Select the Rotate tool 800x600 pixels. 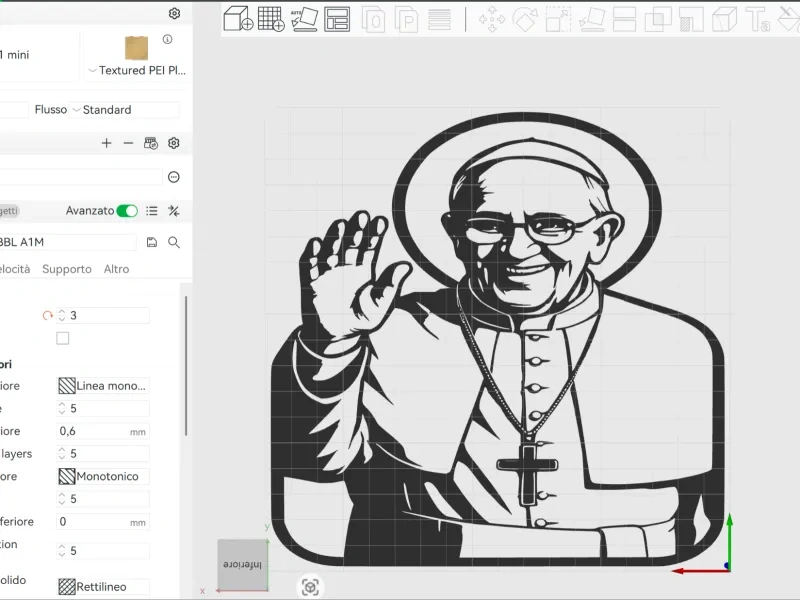(525, 20)
